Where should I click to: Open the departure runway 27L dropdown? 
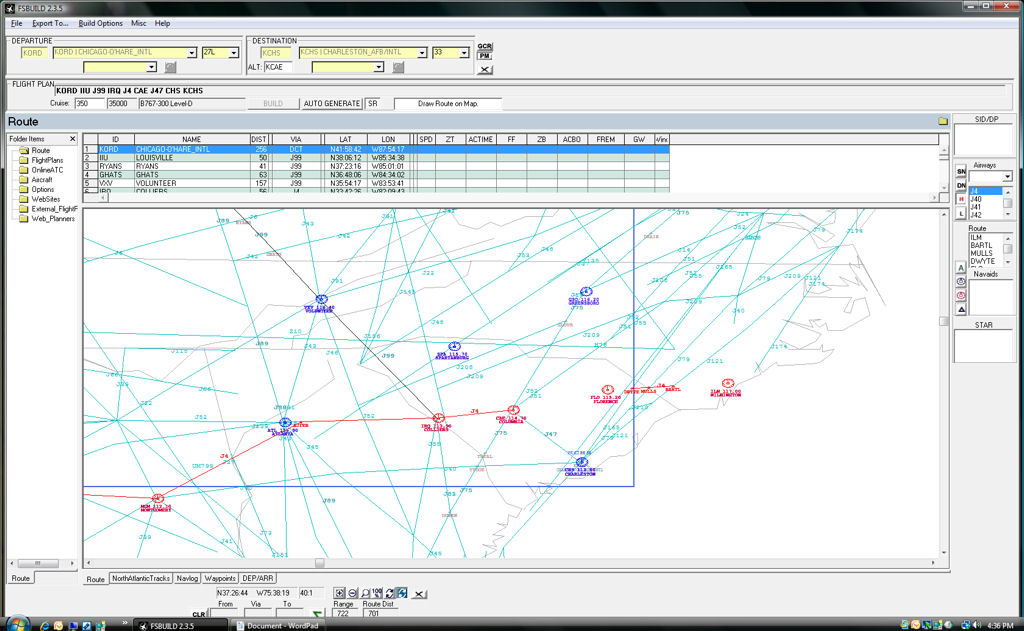point(234,52)
